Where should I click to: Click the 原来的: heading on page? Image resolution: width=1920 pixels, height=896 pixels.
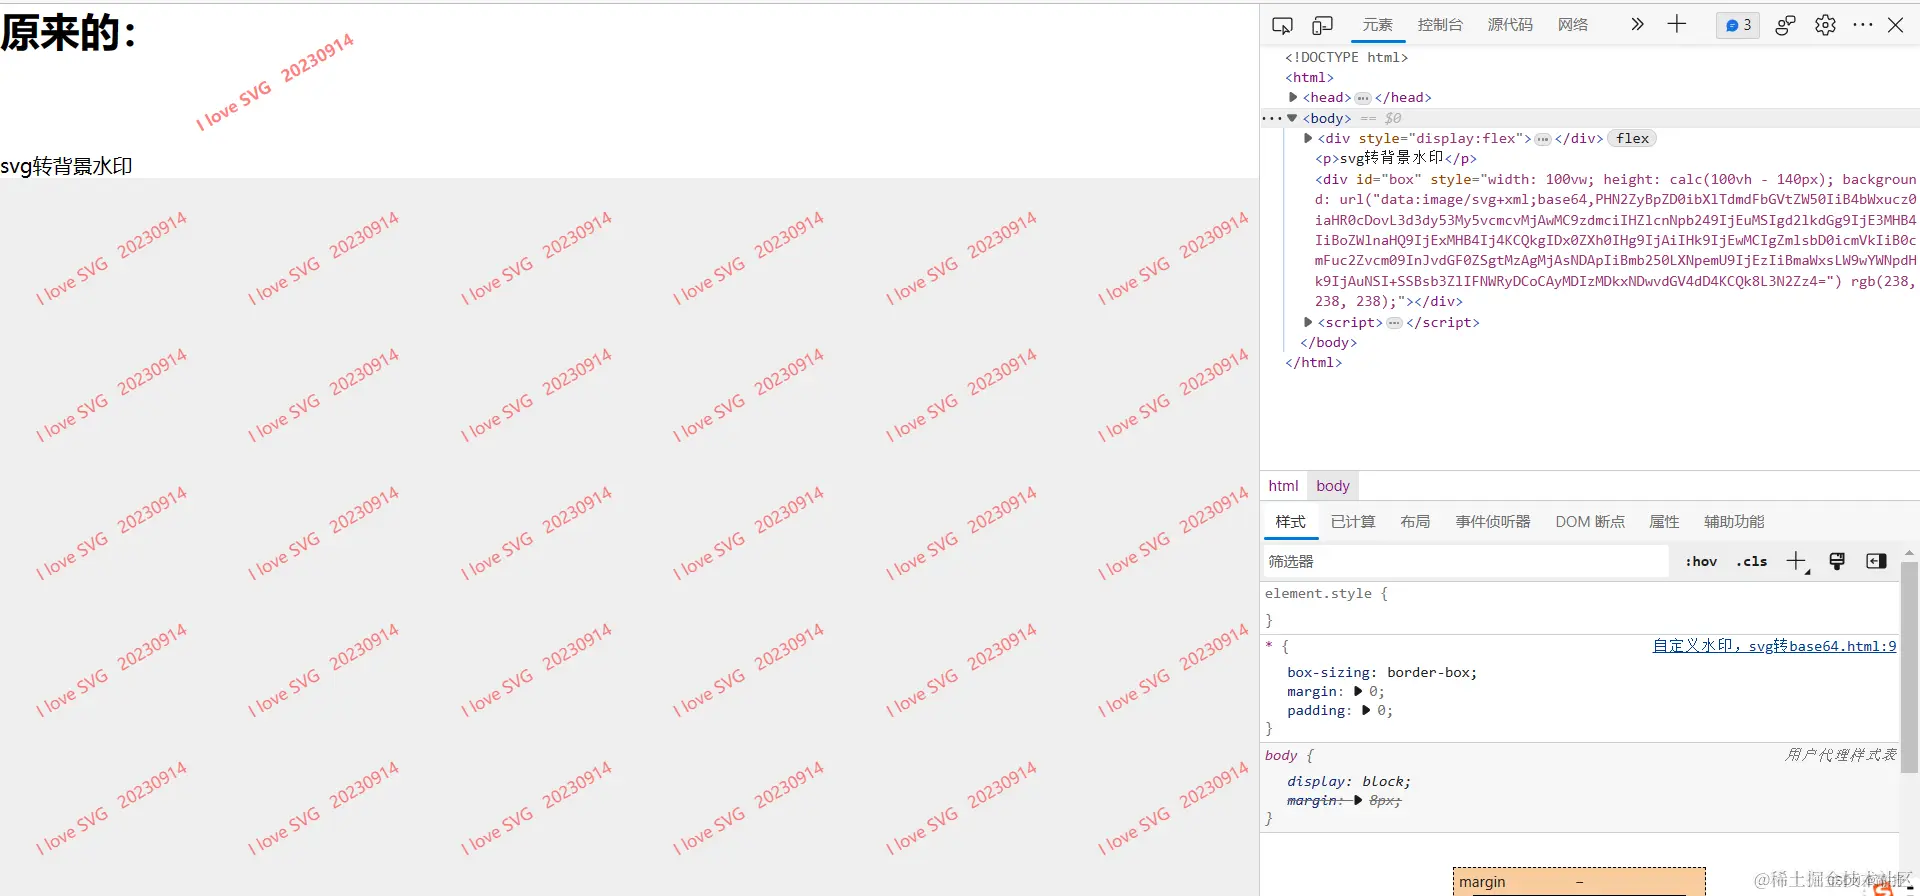point(69,33)
